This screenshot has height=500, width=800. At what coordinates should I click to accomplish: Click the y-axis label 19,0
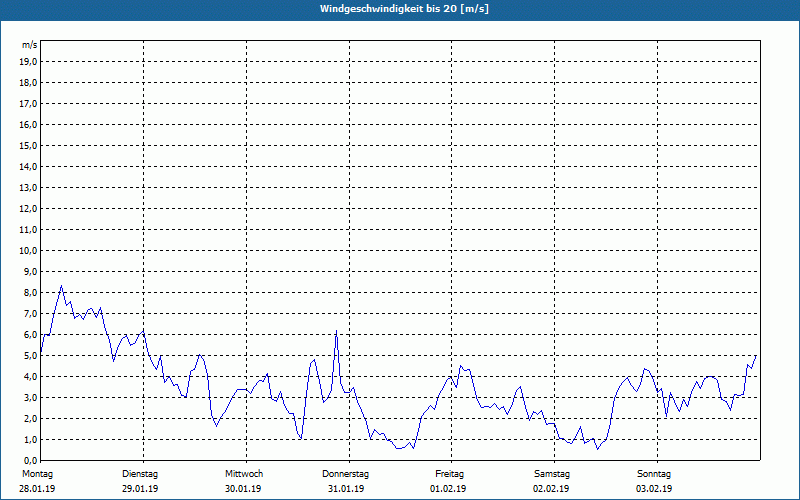(28, 62)
